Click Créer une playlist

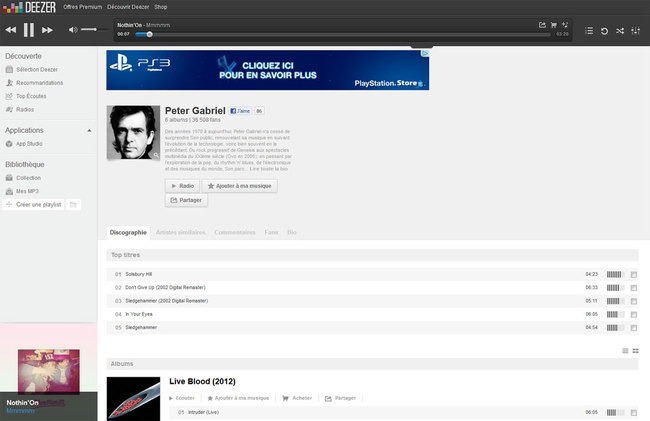[34, 205]
